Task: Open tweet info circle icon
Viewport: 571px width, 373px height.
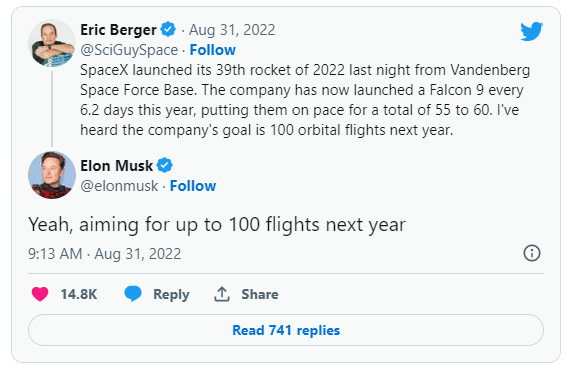Action: [x=532, y=253]
